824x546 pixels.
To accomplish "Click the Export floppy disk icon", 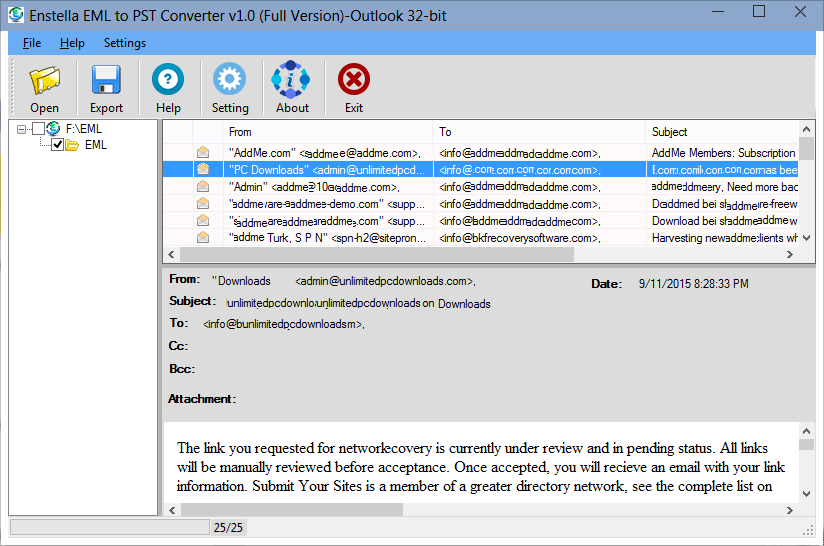I will click(x=106, y=80).
